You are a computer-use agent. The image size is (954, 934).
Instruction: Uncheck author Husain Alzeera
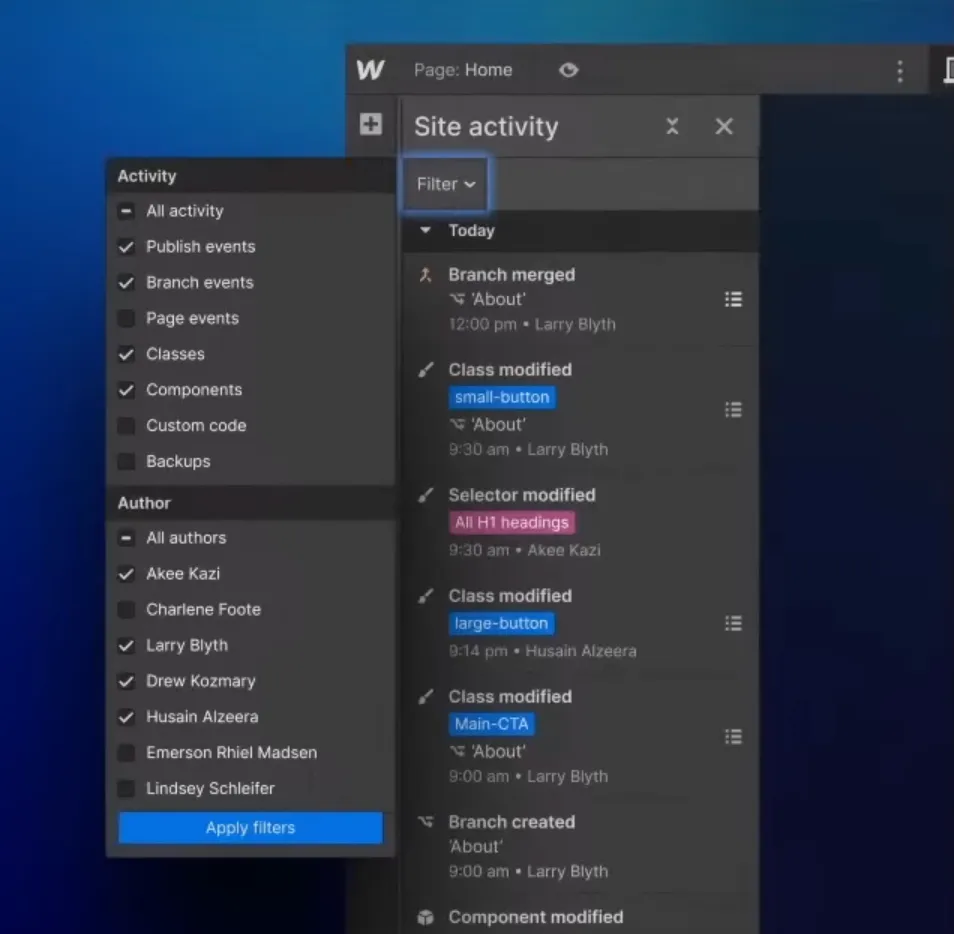tap(126, 717)
